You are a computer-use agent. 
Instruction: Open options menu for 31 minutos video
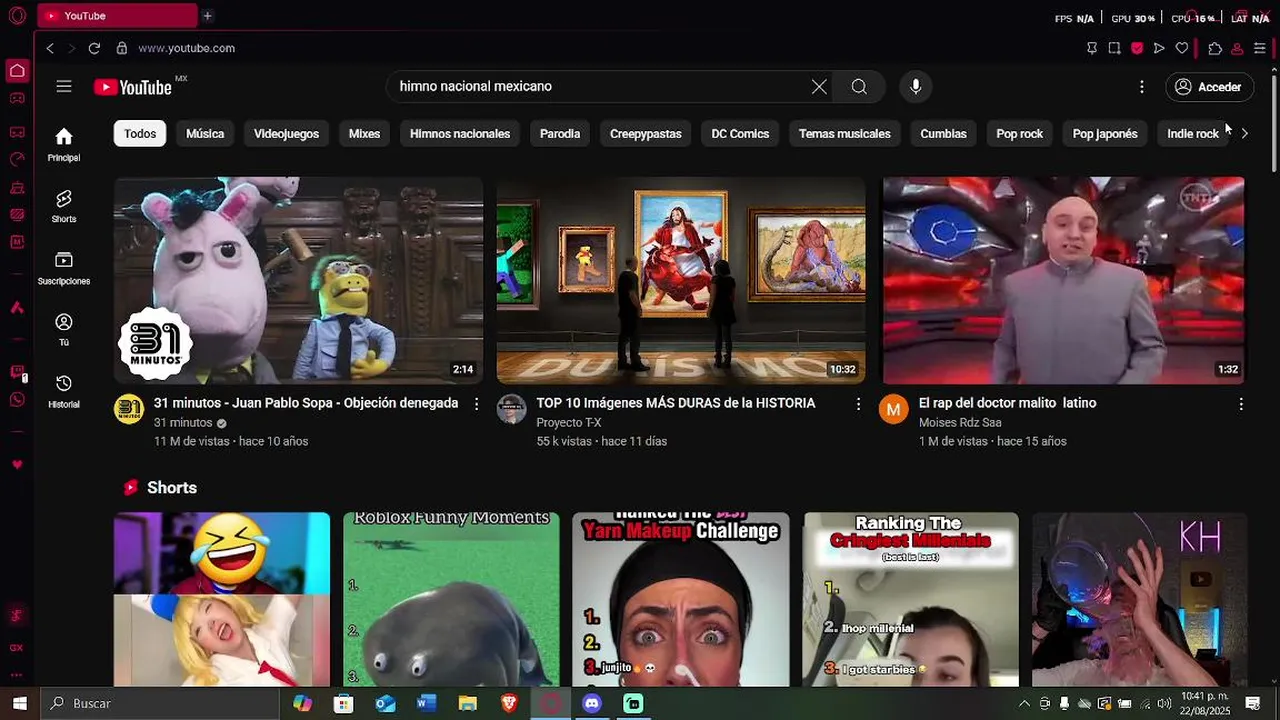coord(476,404)
